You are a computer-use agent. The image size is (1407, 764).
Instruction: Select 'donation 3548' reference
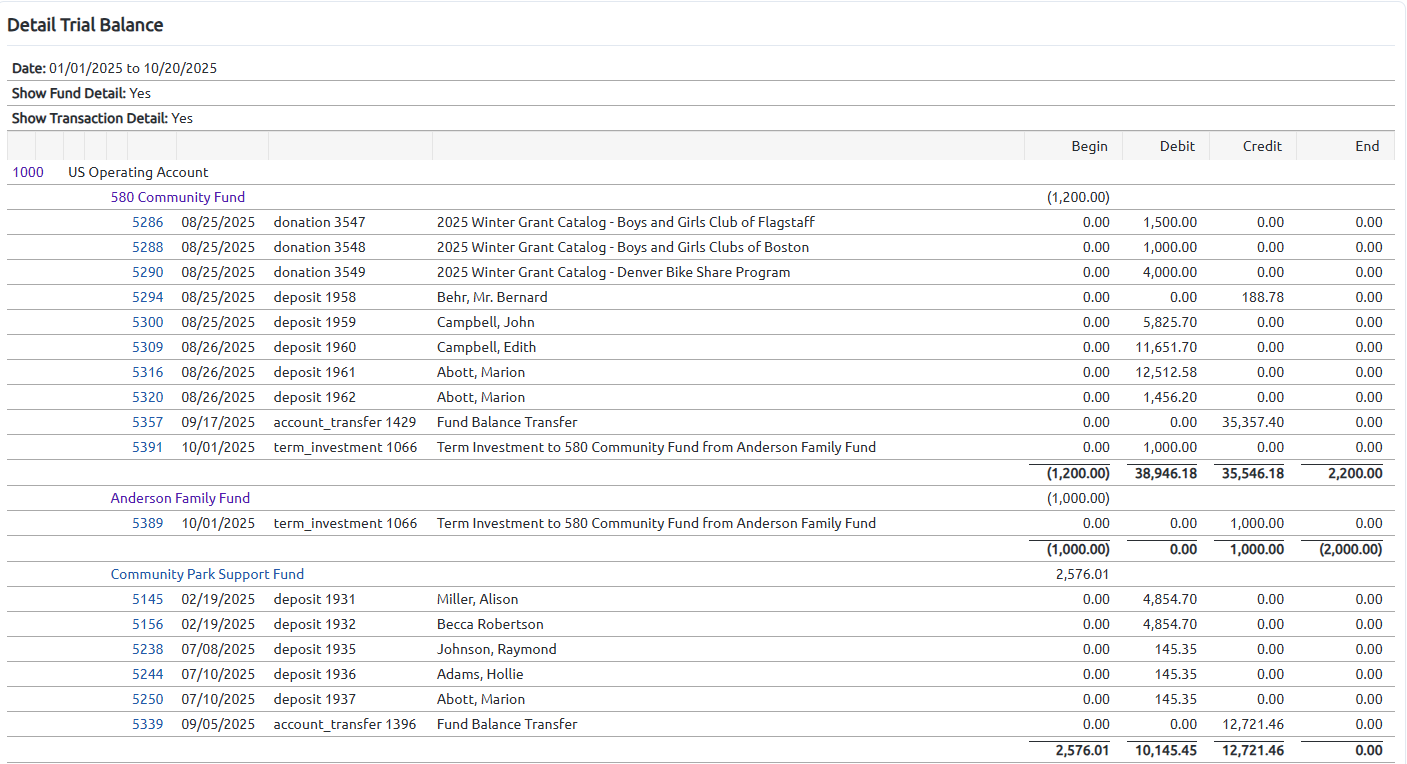(320, 247)
